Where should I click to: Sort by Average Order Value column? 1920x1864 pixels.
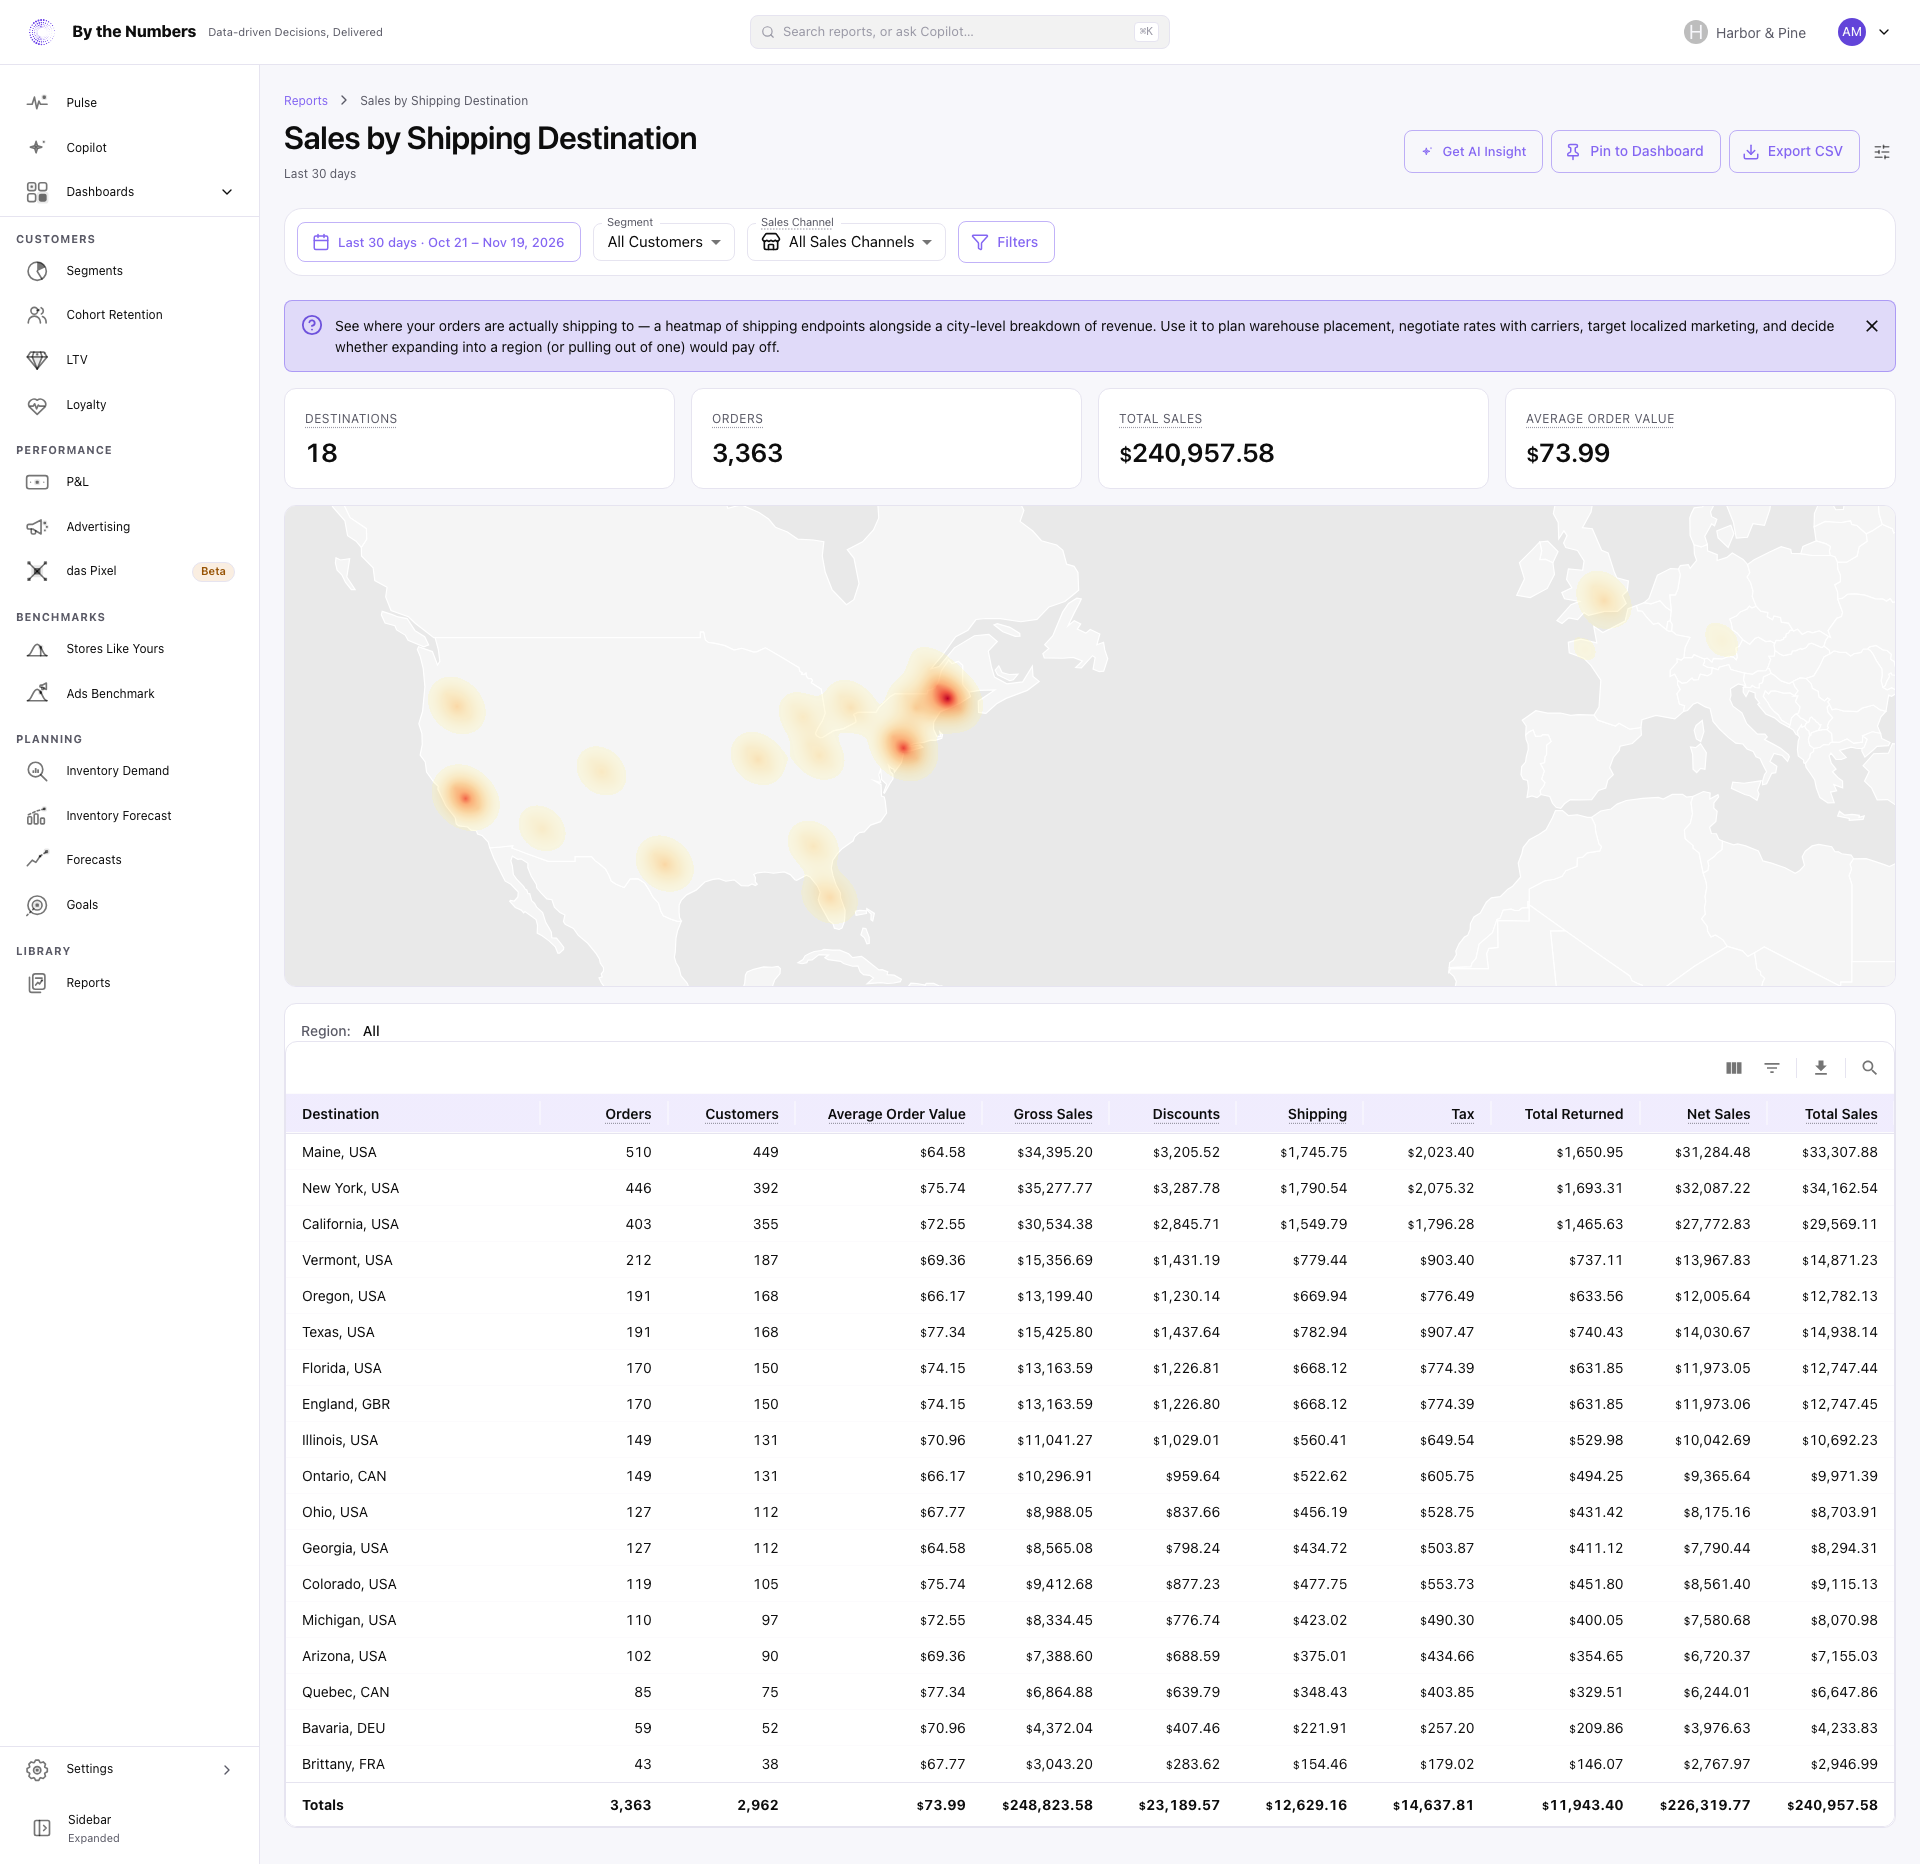point(896,1114)
